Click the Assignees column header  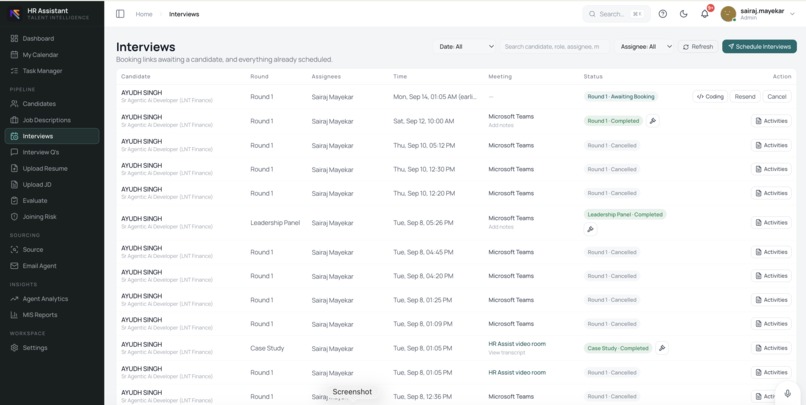coord(326,77)
